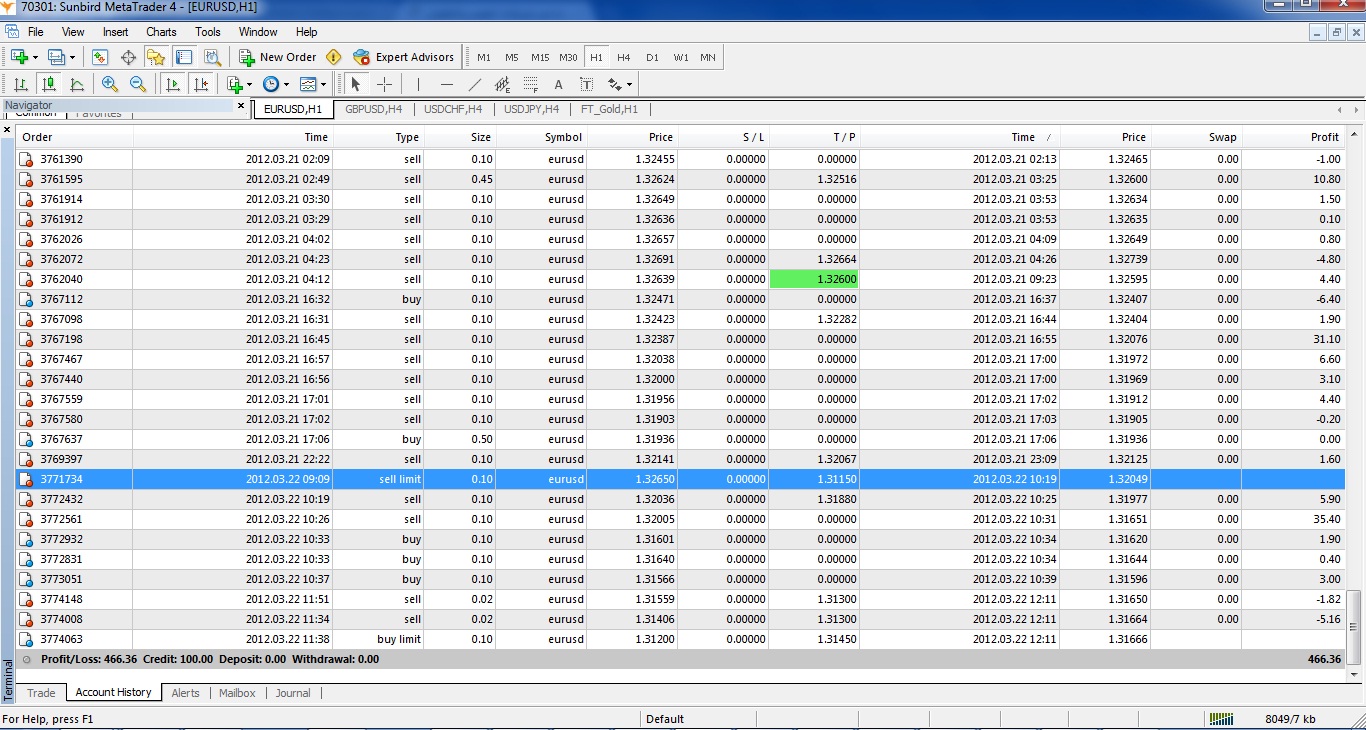Select the Text Label tool
This screenshot has height=730, width=1366.
pos(587,84)
